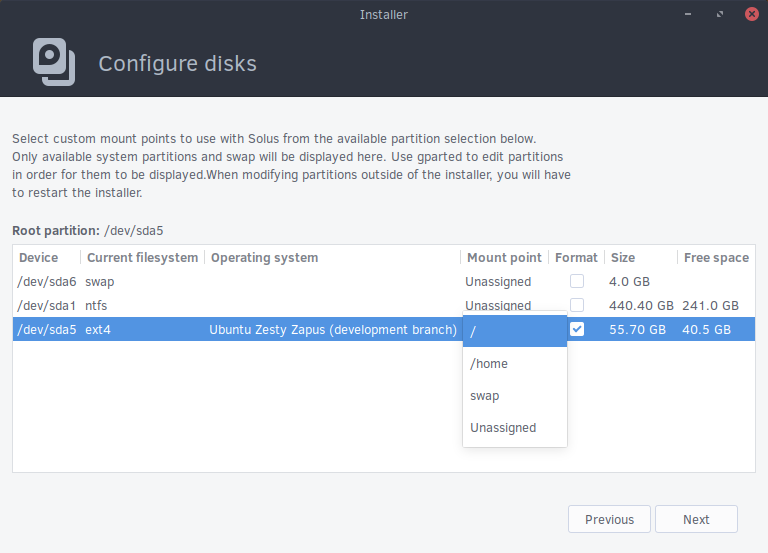Screen dimensions: 768x553
Task: Go back with Previous button
Action: click(x=609, y=519)
